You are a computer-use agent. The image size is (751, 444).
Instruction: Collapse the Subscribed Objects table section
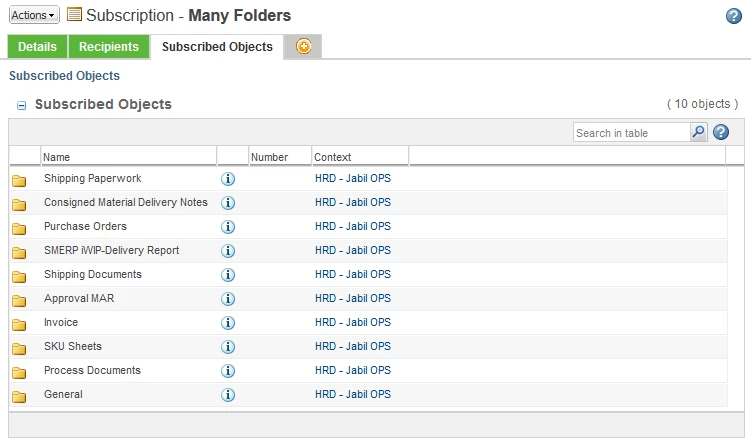click(x=22, y=105)
